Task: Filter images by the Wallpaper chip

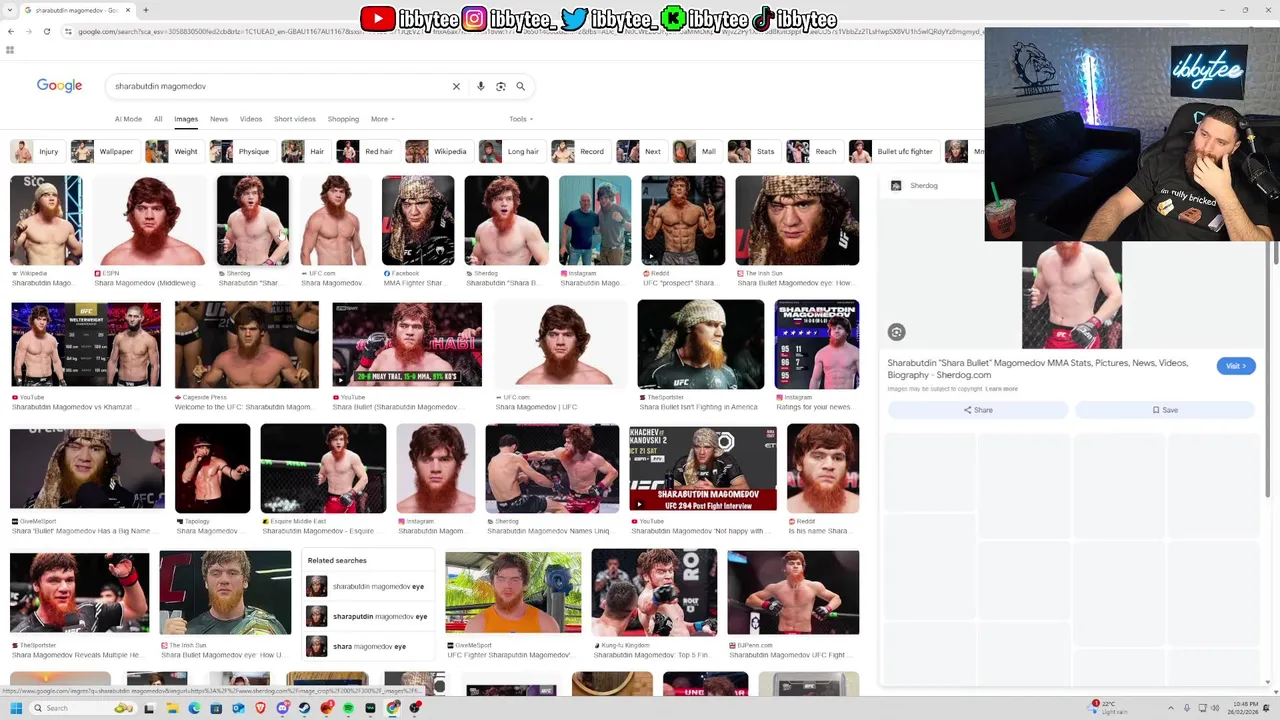Action: 103,151
